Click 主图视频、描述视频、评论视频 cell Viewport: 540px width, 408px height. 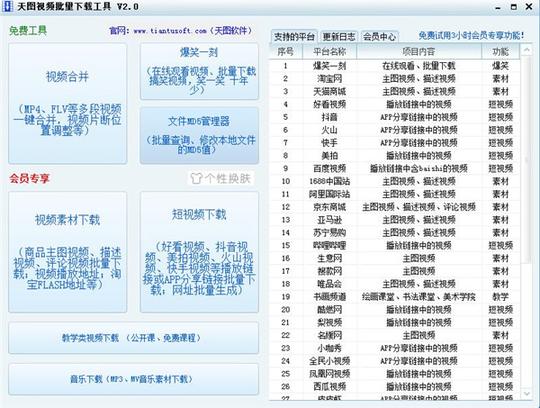coord(419,207)
